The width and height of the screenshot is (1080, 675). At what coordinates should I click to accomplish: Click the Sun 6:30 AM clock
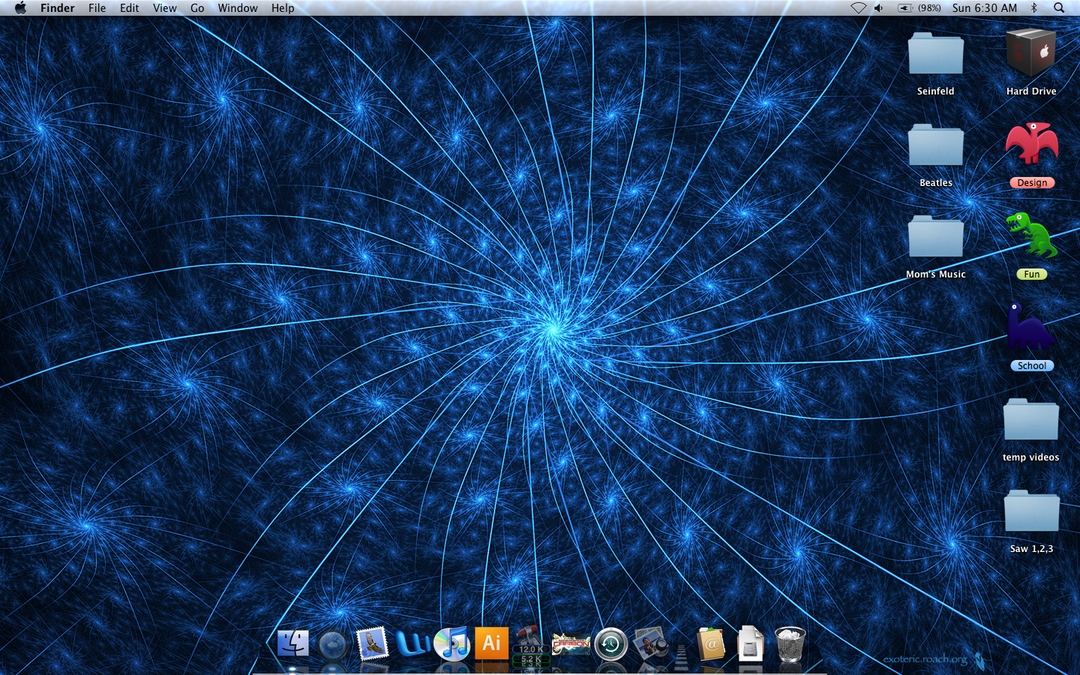[x=984, y=8]
